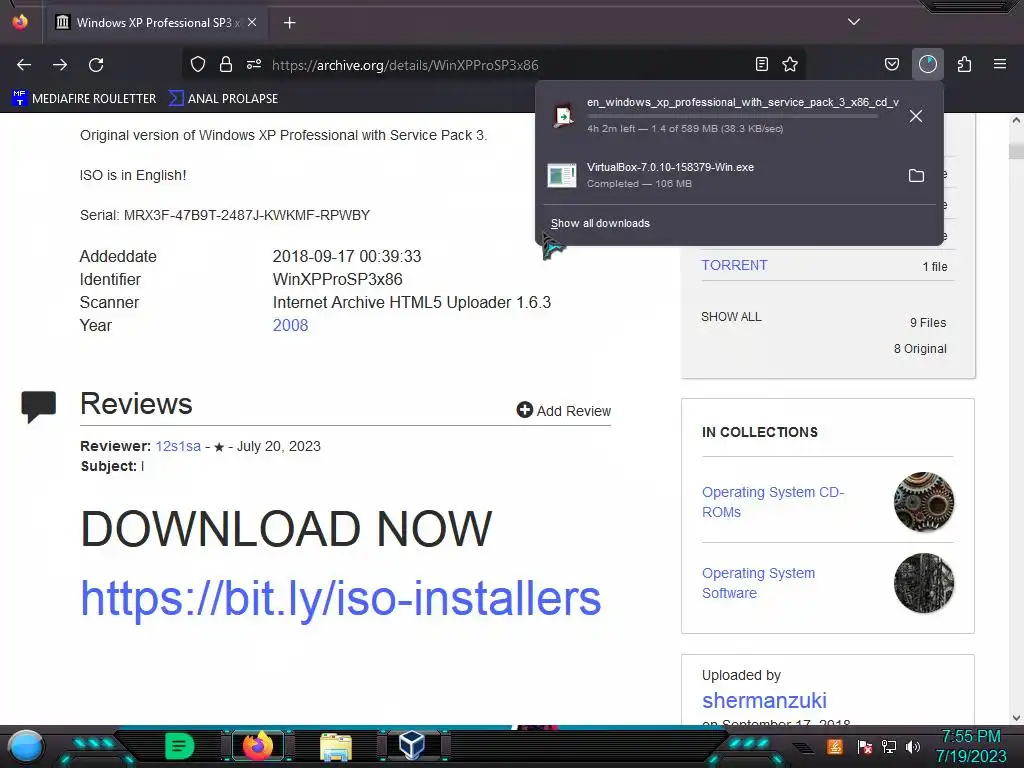This screenshot has width=1024, height=768.
Task: Go forward with the browser forward arrow
Action: point(60,65)
